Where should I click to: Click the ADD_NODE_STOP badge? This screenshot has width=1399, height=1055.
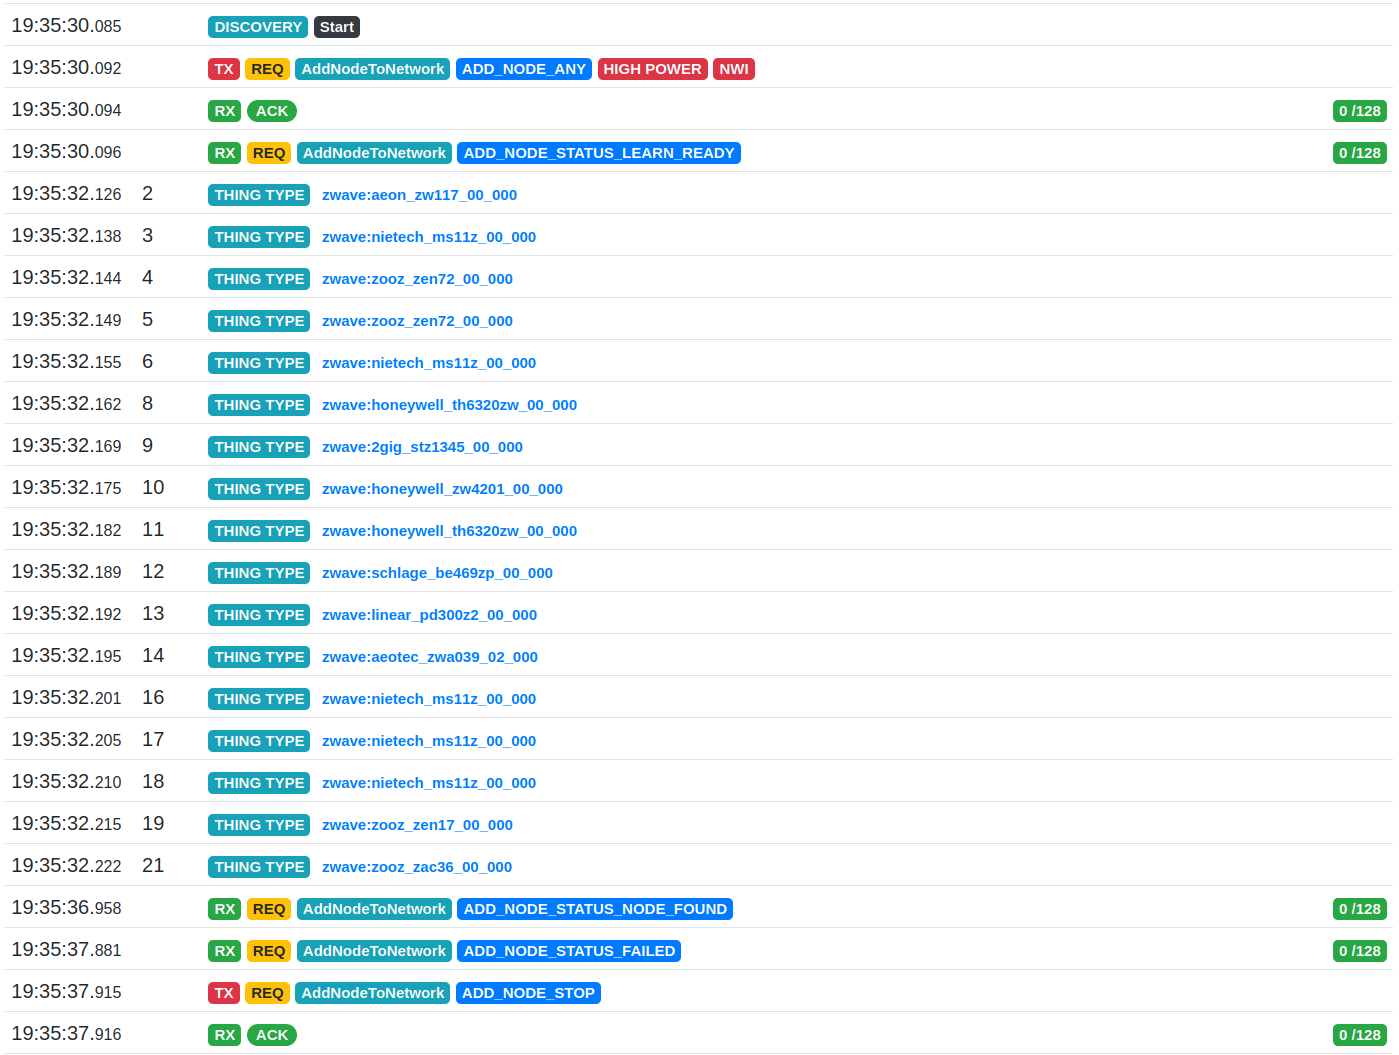pyautogui.click(x=528, y=993)
